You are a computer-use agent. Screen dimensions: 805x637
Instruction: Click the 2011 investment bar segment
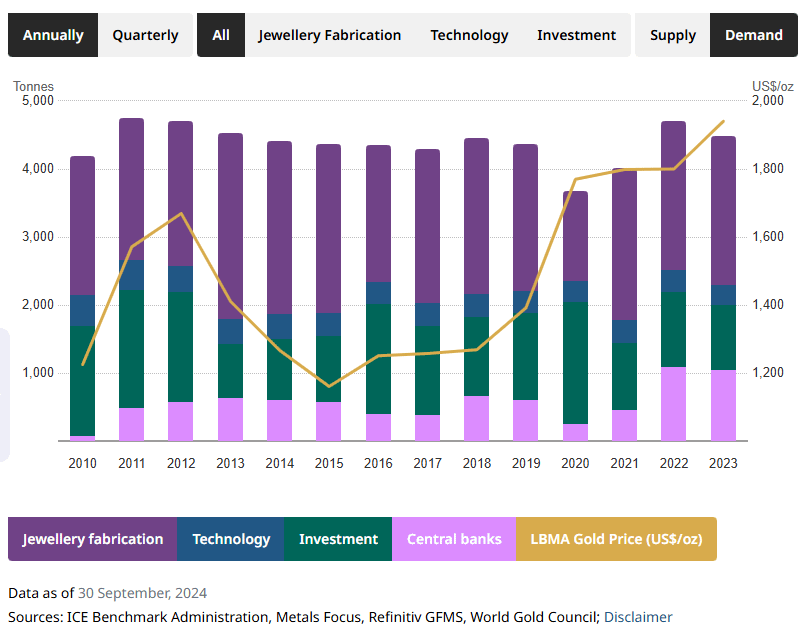(132, 348)
